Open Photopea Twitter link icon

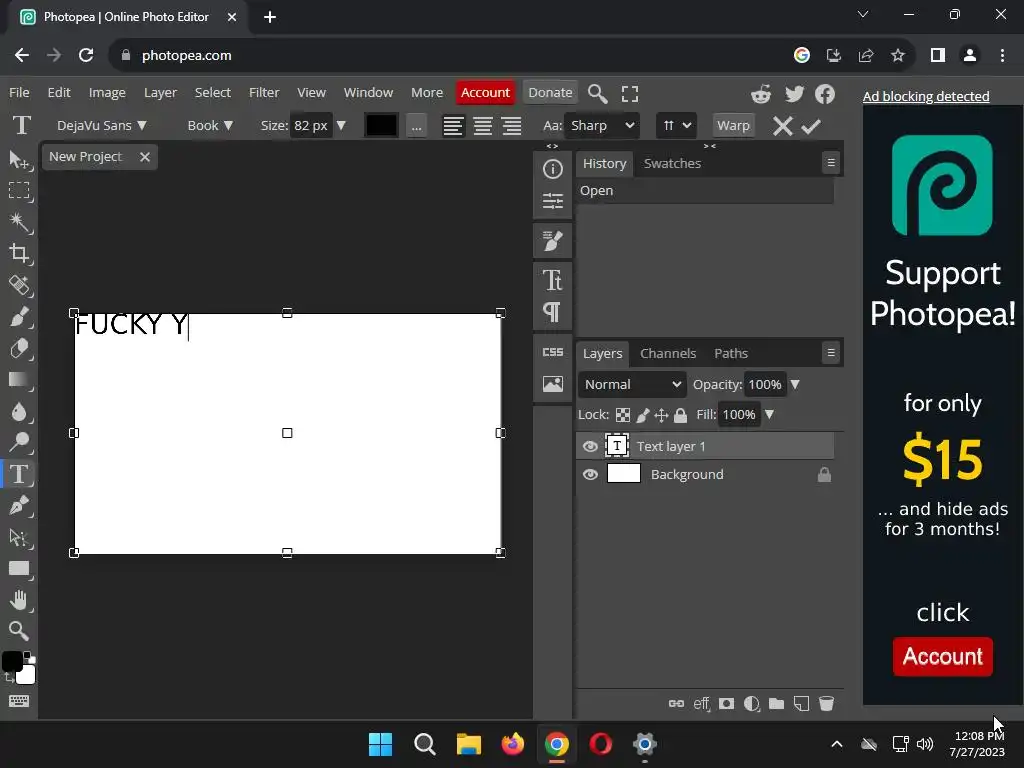(x=794, y=94)
